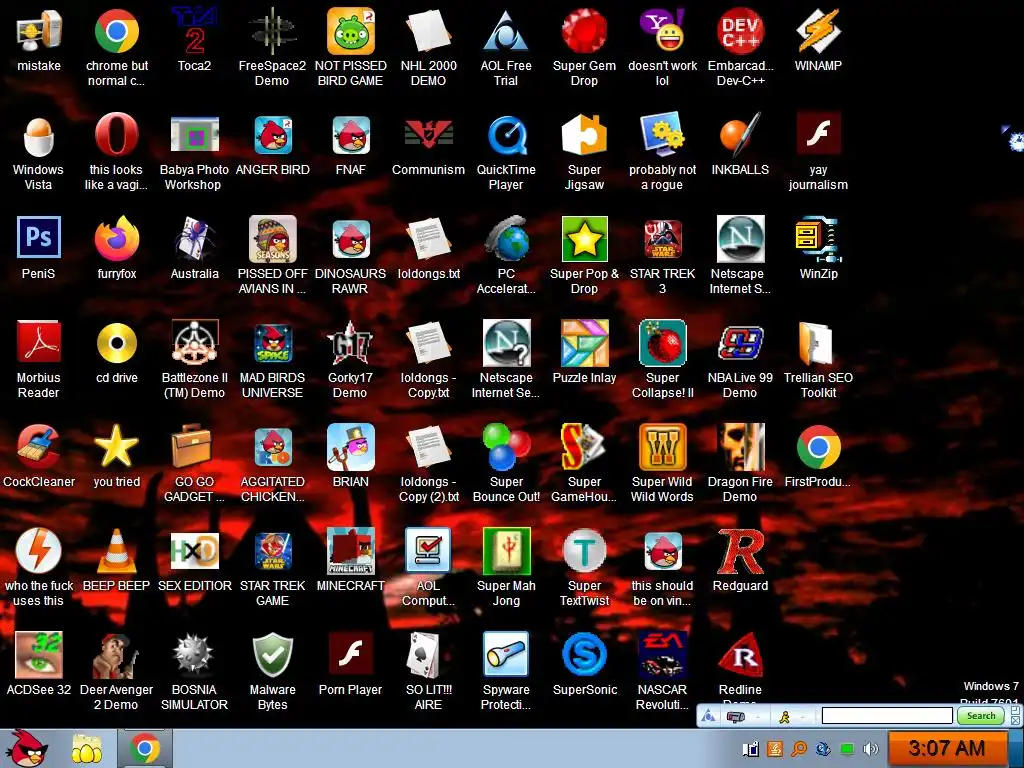Select the Dragon Fire Demo icon

coord(740,447)
